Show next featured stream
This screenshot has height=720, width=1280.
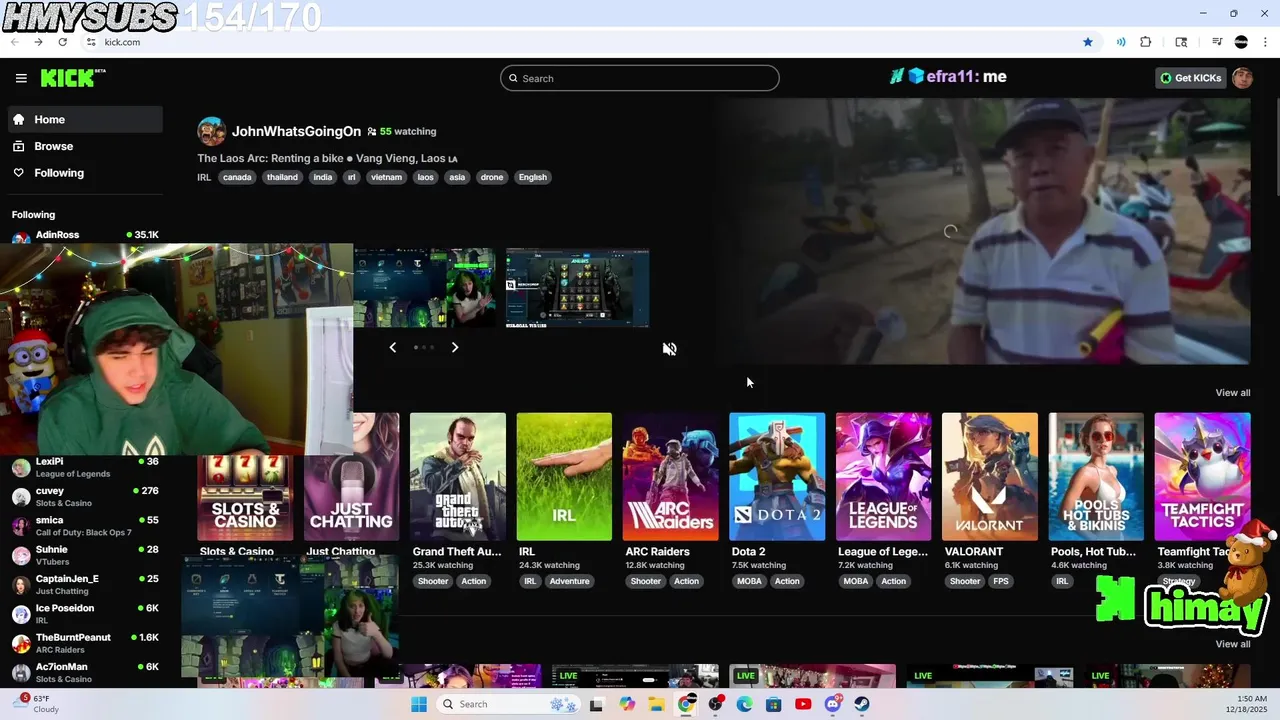[455, 347]
